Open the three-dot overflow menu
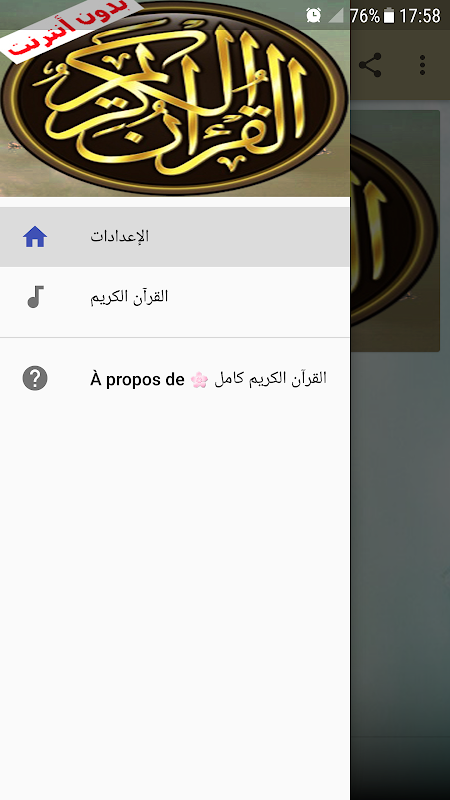450x800 pixels. click(422, 65)
